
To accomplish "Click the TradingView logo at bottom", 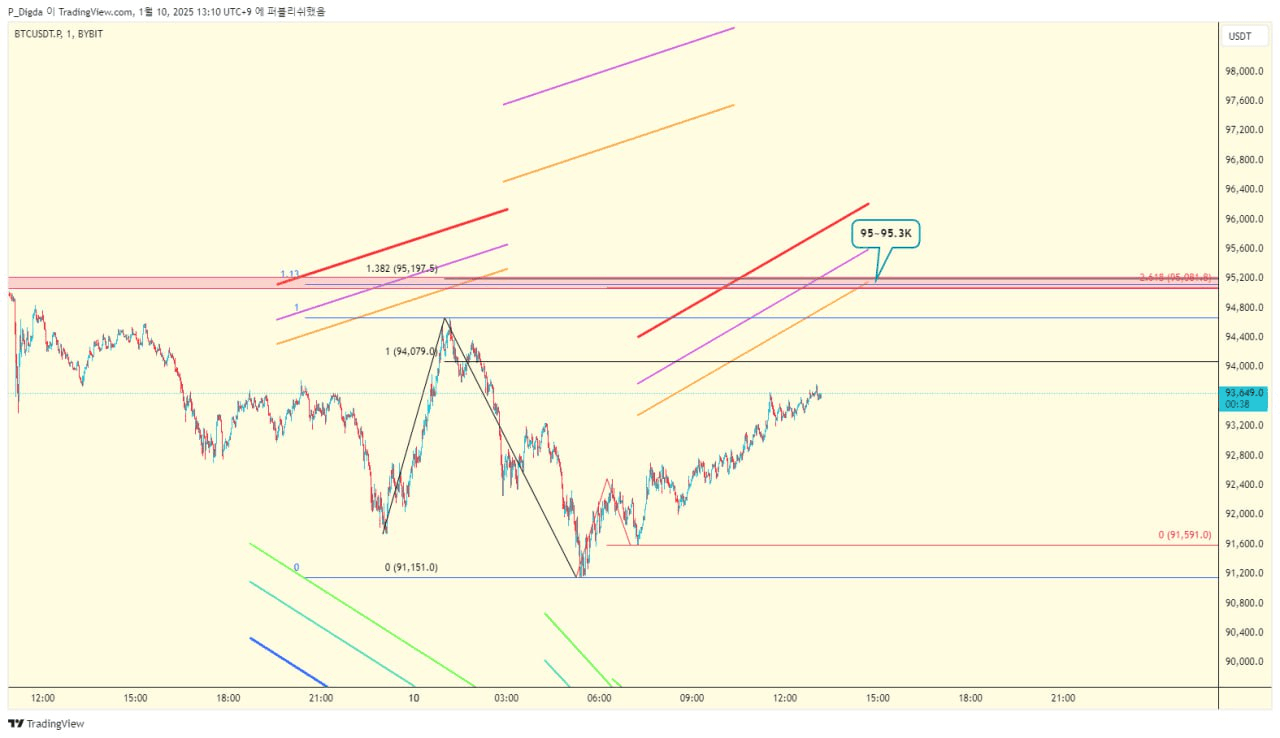I will (x=46, y=724).
